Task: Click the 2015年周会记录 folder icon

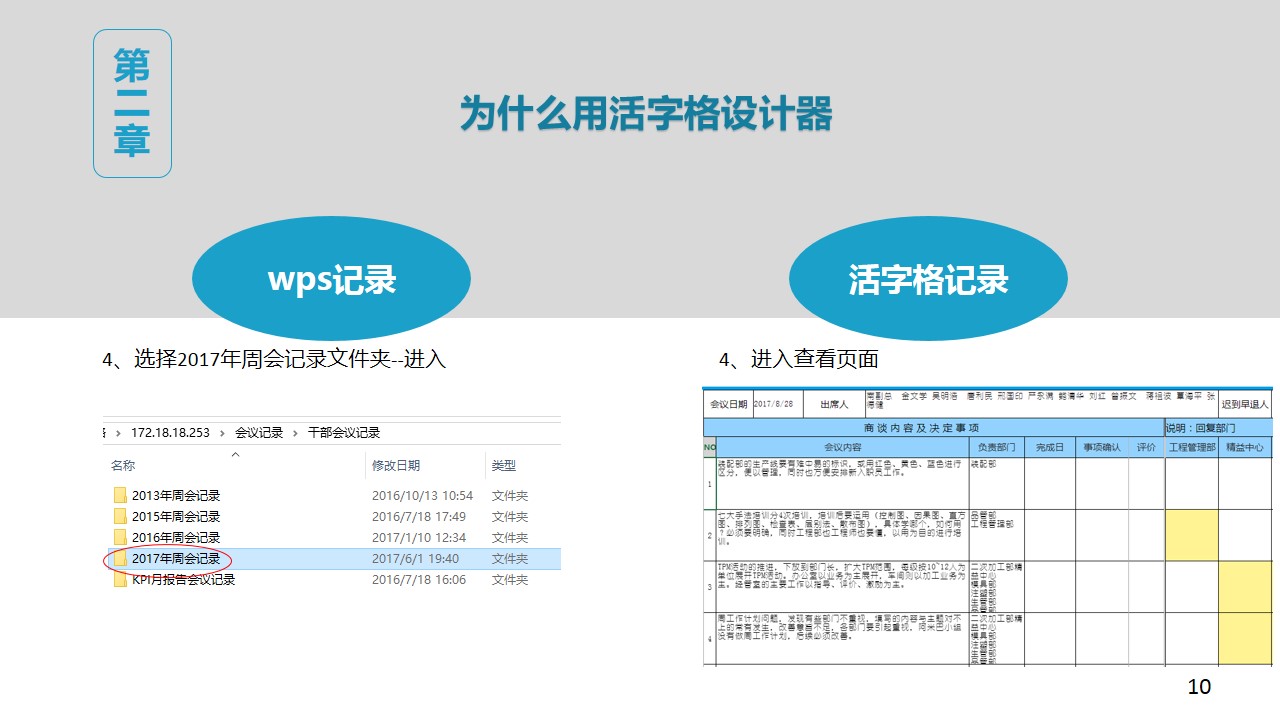Action: pyautogui.click(x=120, y=516)
